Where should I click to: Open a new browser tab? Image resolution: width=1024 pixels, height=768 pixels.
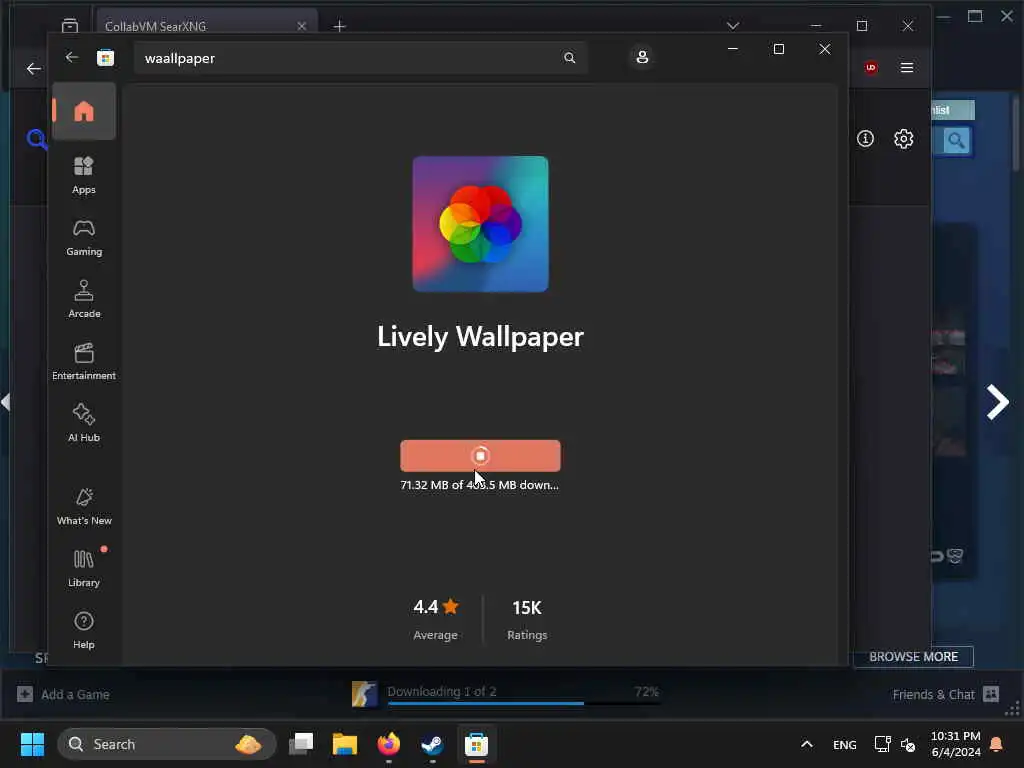[339, 26]
